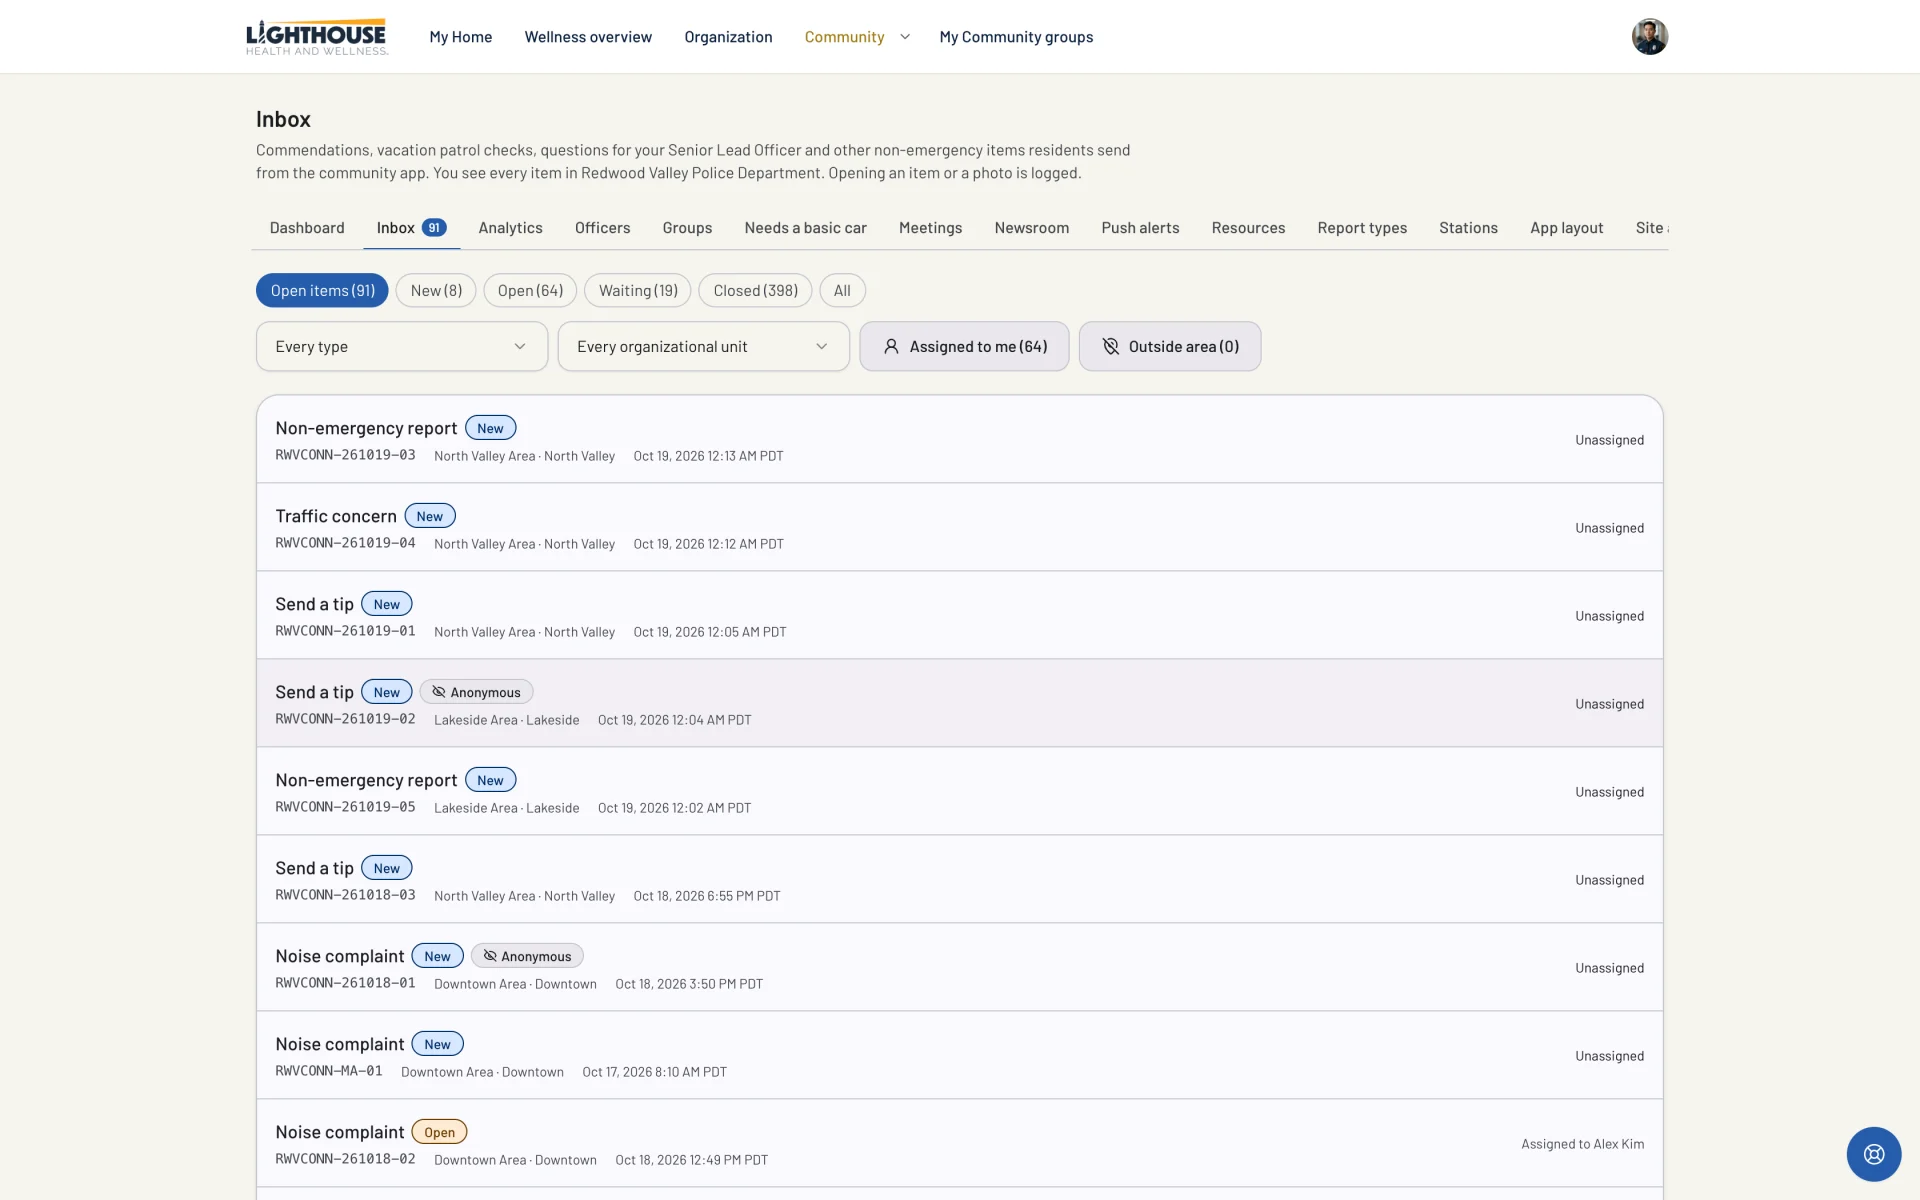
Task: Go to My Home
Action: 461,37
